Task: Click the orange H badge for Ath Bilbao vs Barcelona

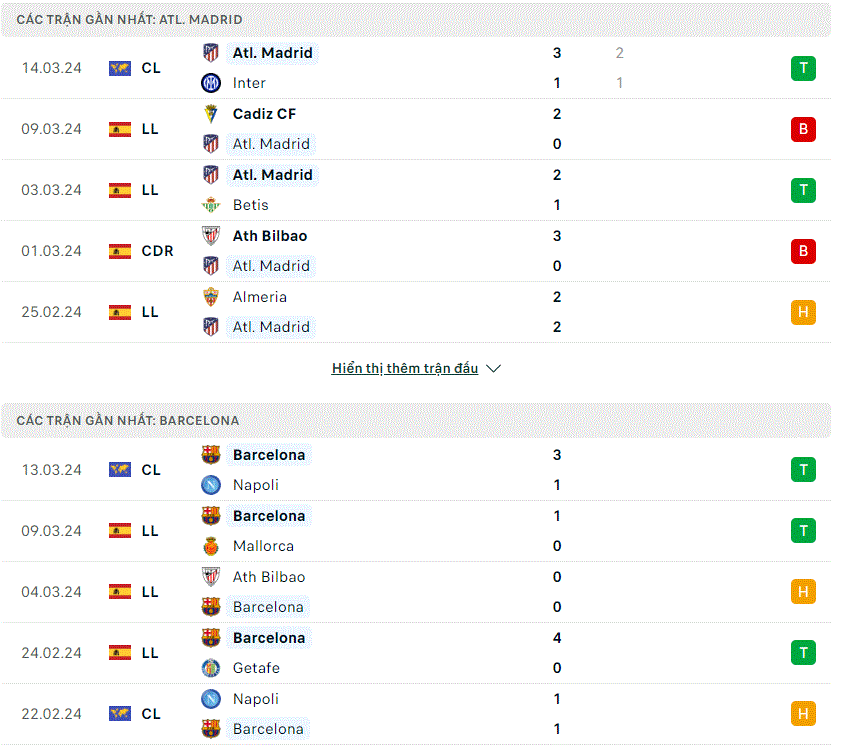Action: (x=803, y=592)
